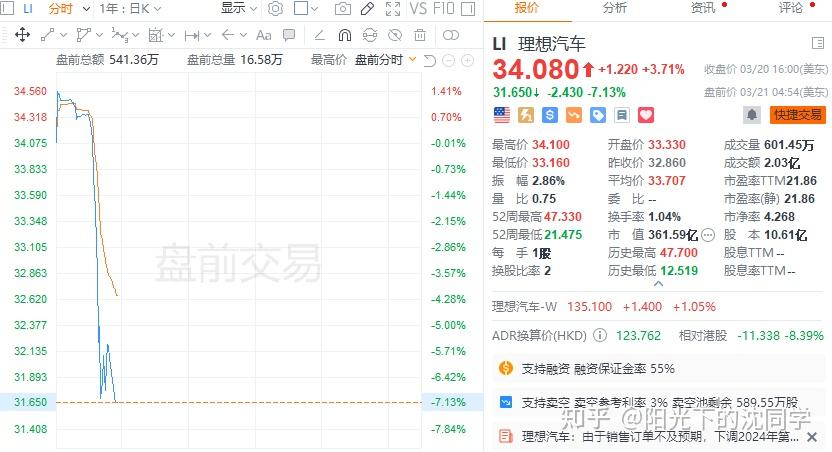Image resolution: width=832 pixels, height=452 pixels.
Task: Select the left arrow annotation tool
Action: coord(228,35)
